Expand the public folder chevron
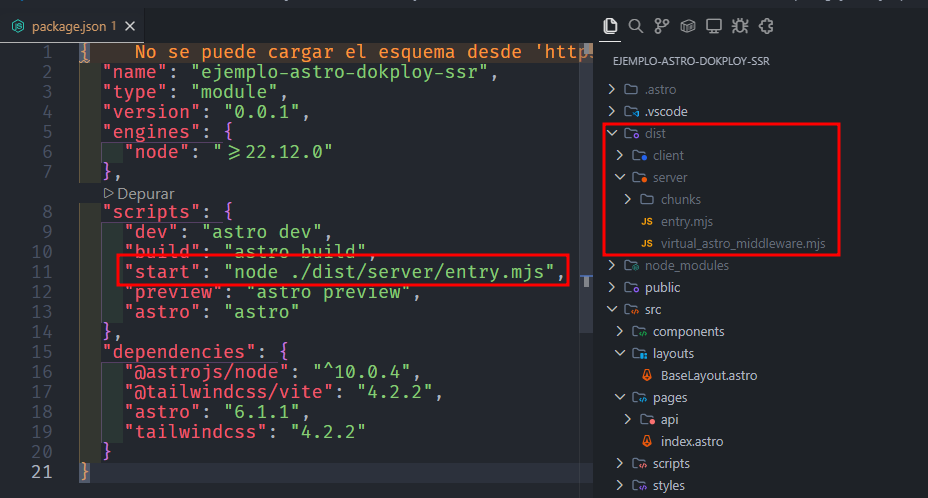The height and width of the screenshot is (498, 928). coord(612,287)
